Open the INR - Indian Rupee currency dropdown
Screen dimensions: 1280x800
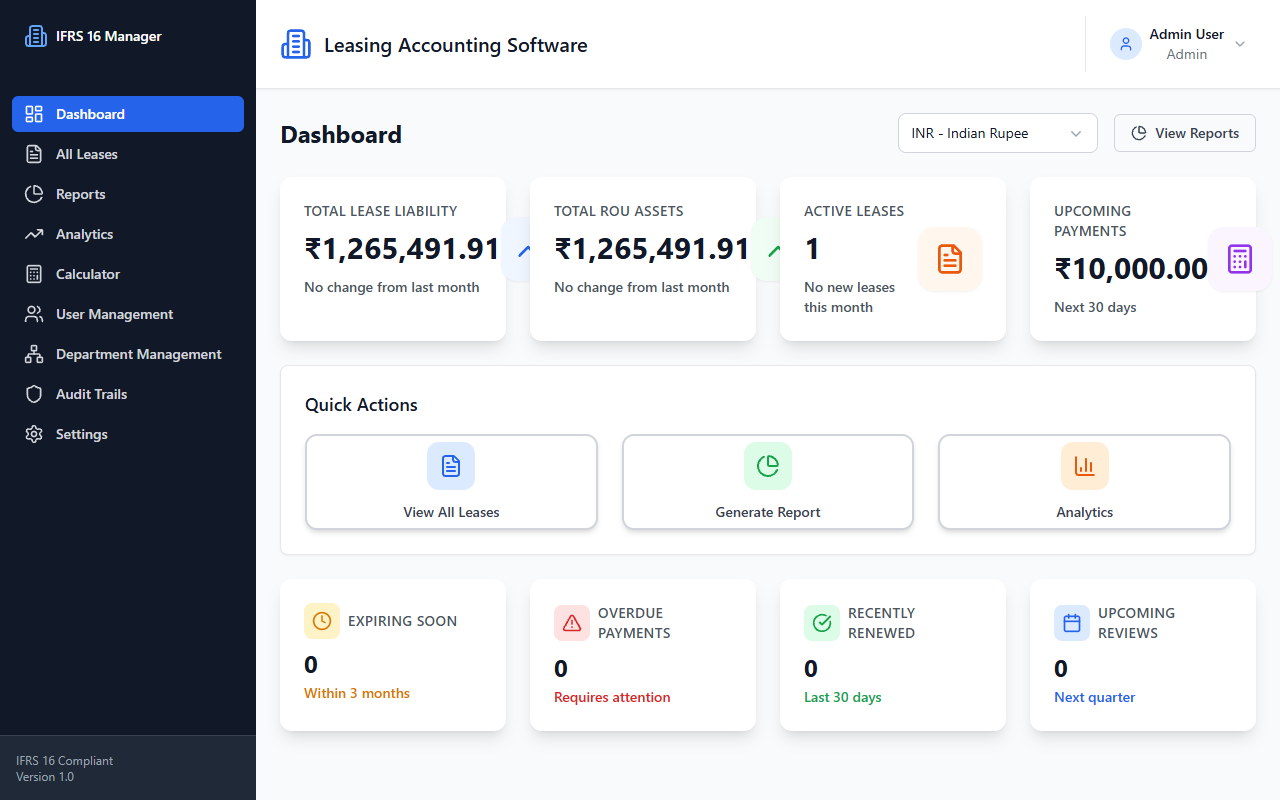coord(998,133)
